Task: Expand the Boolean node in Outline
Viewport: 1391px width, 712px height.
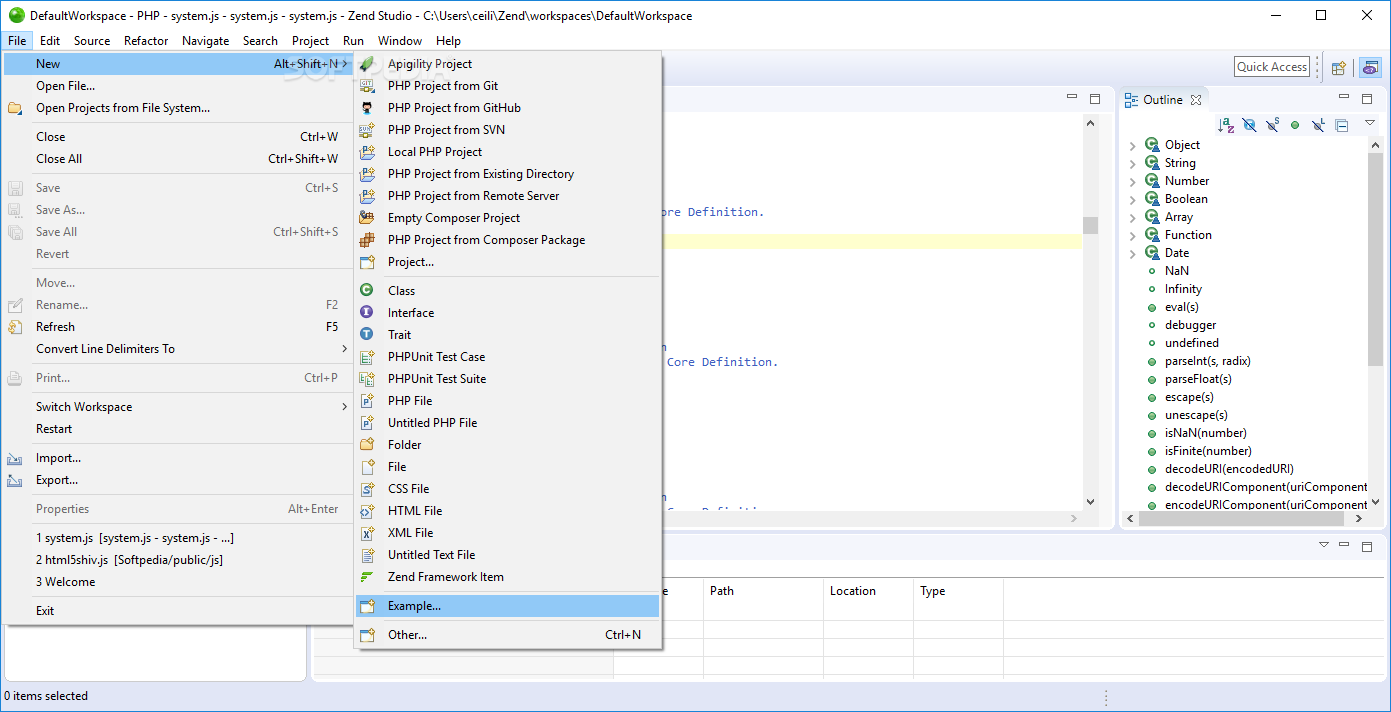Action: [1132, 200]
